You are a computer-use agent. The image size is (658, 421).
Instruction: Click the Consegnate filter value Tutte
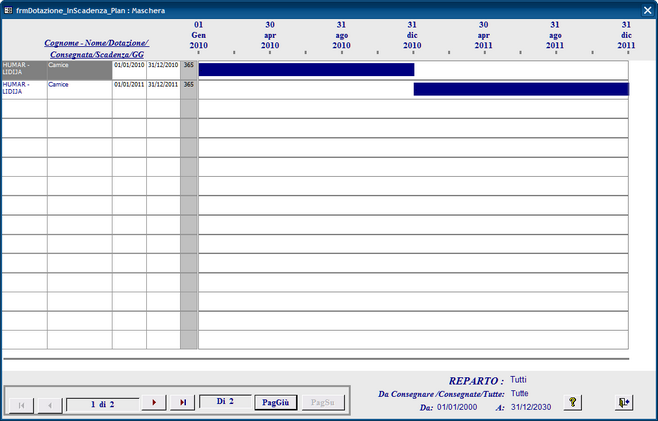point(520,393)
